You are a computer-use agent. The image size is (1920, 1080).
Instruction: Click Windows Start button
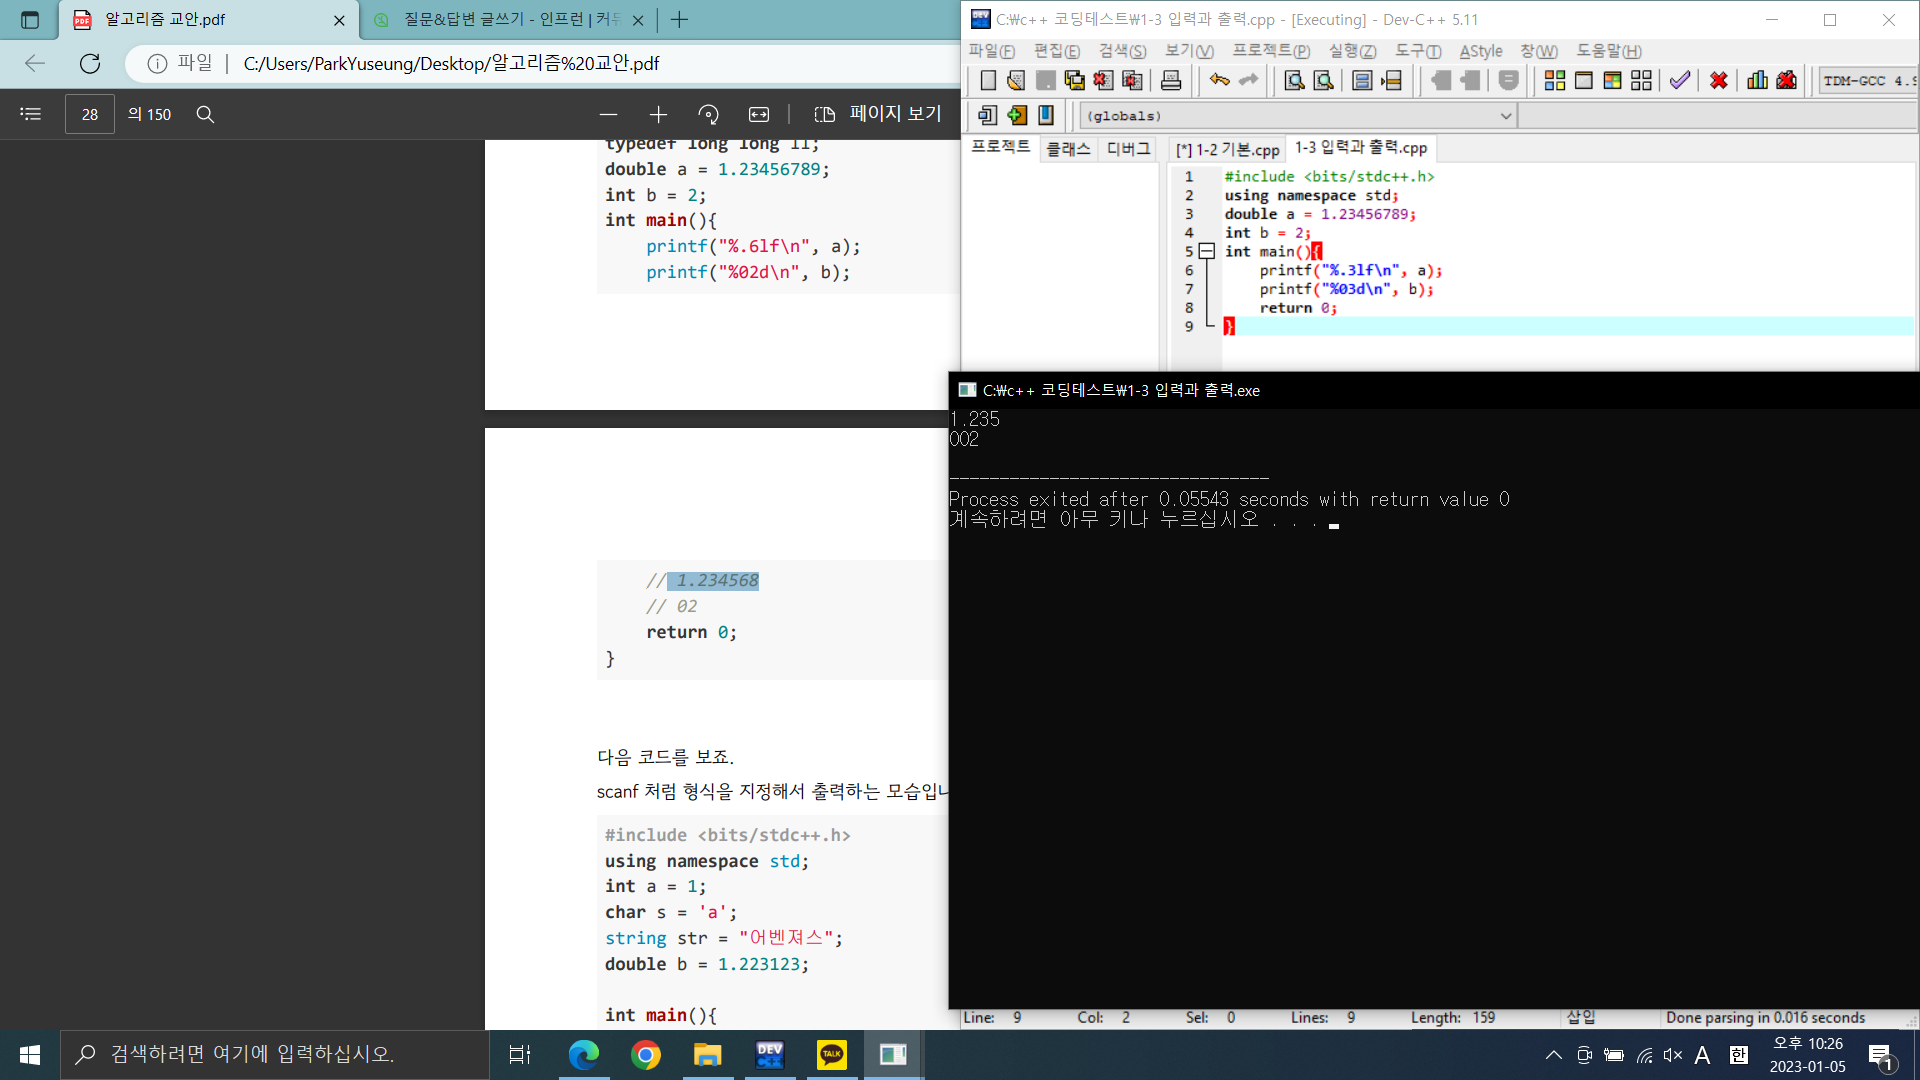click(30, 1055)
